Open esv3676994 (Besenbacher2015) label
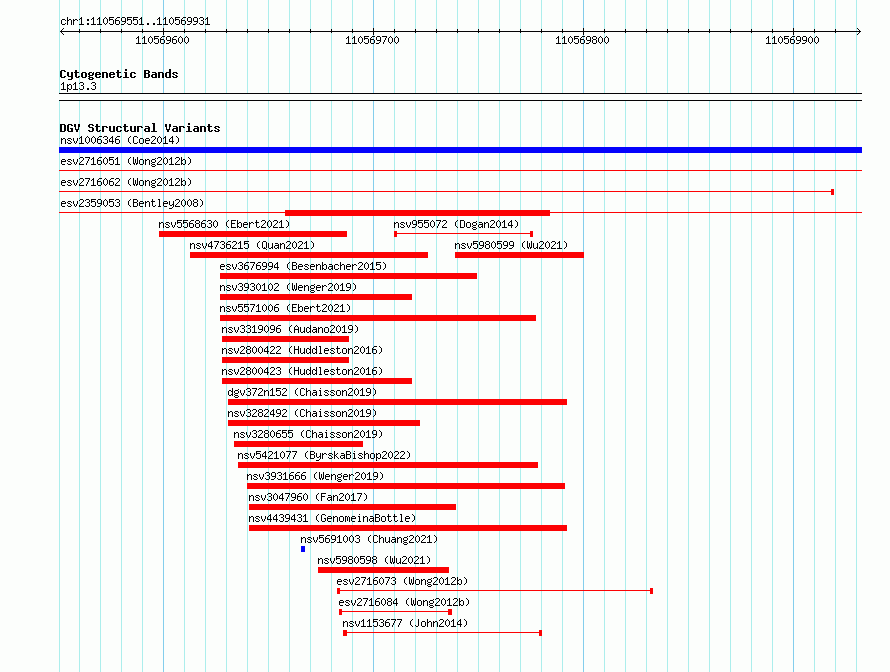 point(303,266)
